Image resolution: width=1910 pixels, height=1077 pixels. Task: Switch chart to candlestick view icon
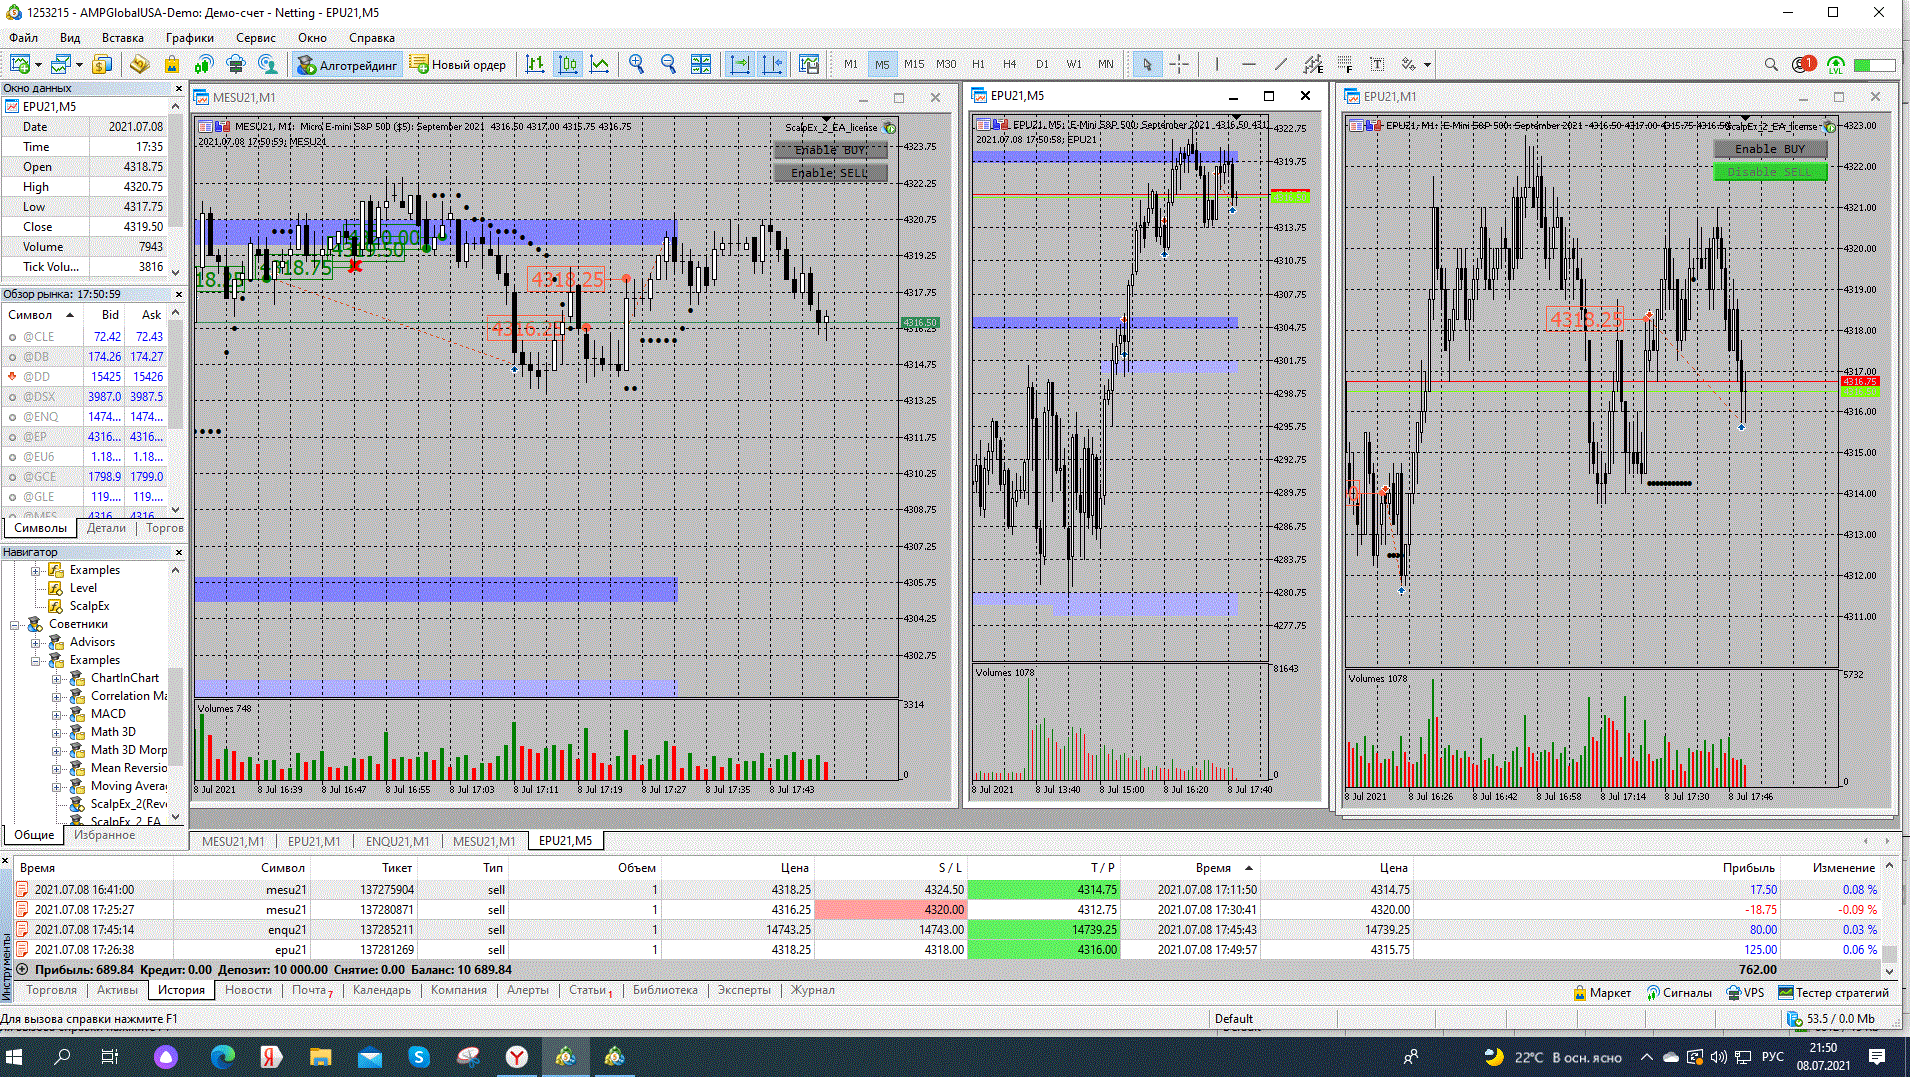(x=567, y=64)
